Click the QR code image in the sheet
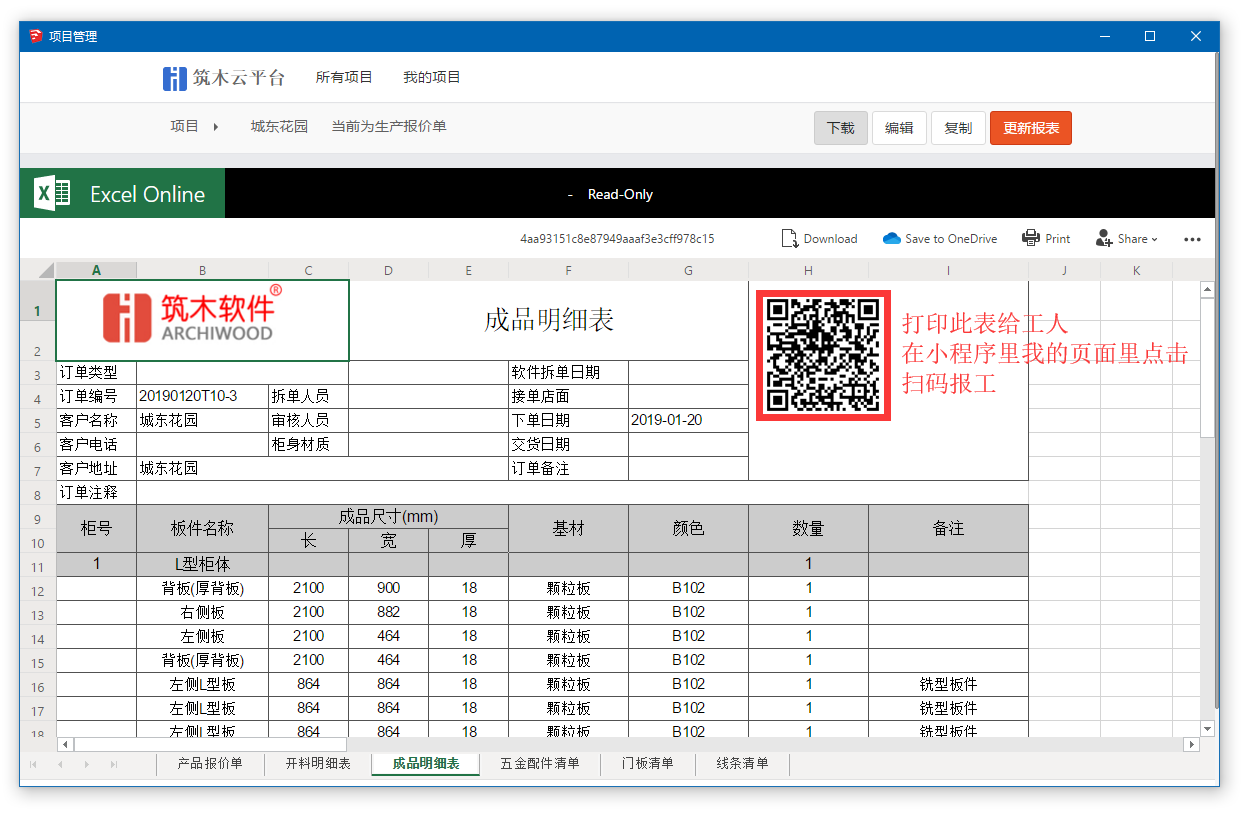This screenshot has width=1252, height=818. pos(823,355)
